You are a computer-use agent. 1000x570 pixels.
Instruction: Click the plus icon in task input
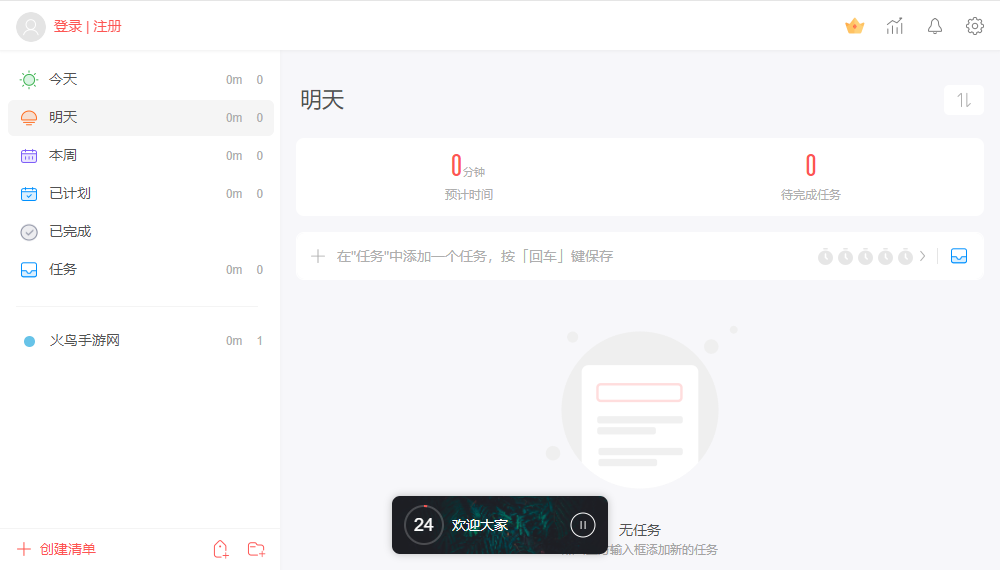pos(318,256)
